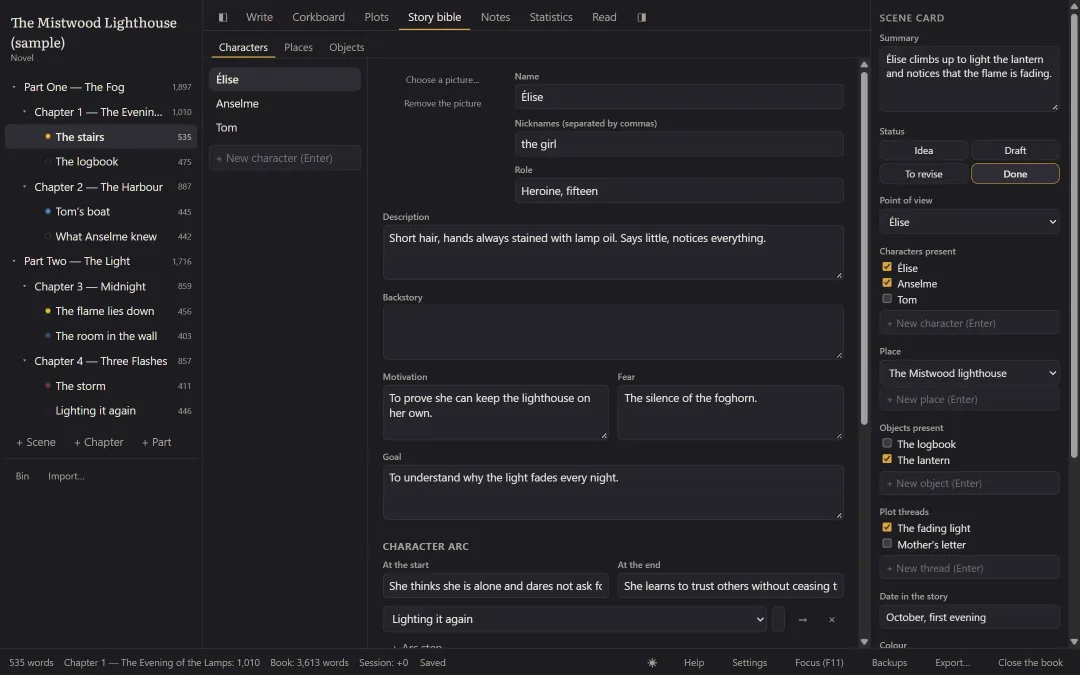Set scene status to Draft
This screenshot has height=675, width=1080.
pyautogui.click(x=1015, y=150)
